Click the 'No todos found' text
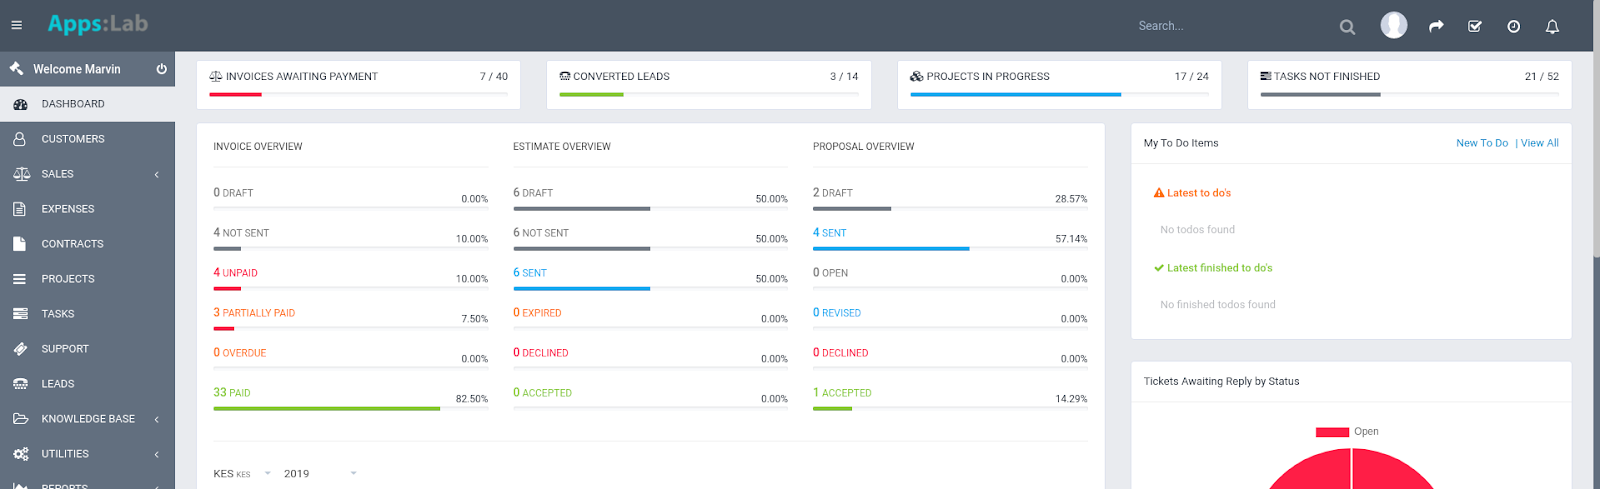This screenshot has height=489, width=1600. [1197, 230]
